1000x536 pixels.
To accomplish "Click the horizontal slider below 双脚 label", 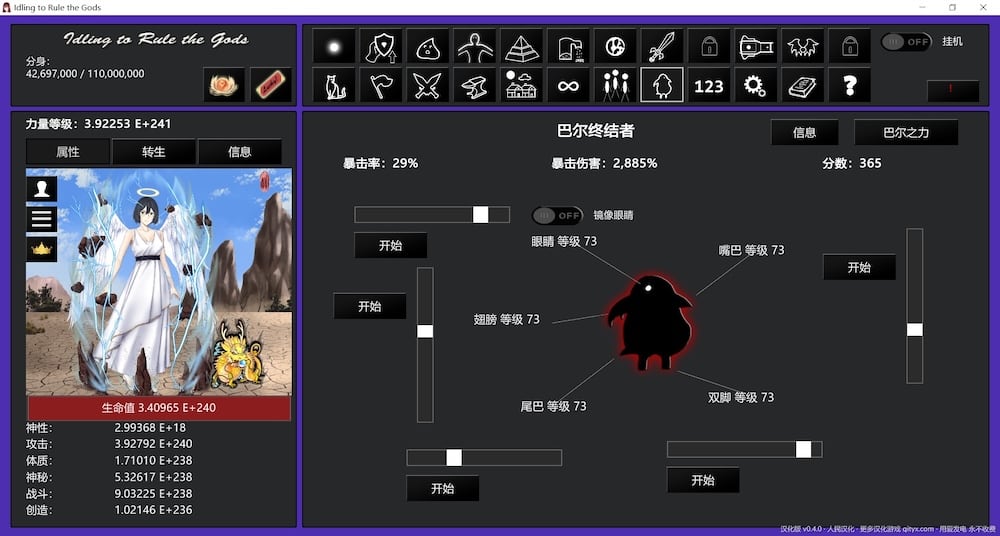I will click(744, 449).
